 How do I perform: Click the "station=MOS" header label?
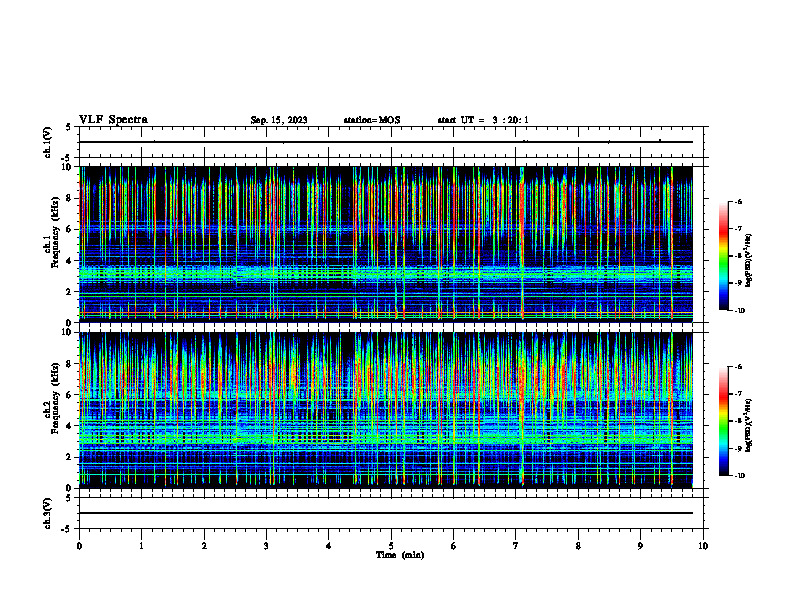(372, 120)
